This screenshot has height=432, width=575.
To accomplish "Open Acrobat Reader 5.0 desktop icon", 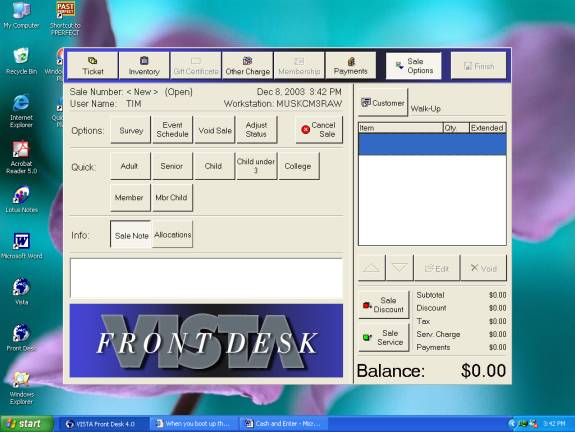I will click(x=21, y=157).
